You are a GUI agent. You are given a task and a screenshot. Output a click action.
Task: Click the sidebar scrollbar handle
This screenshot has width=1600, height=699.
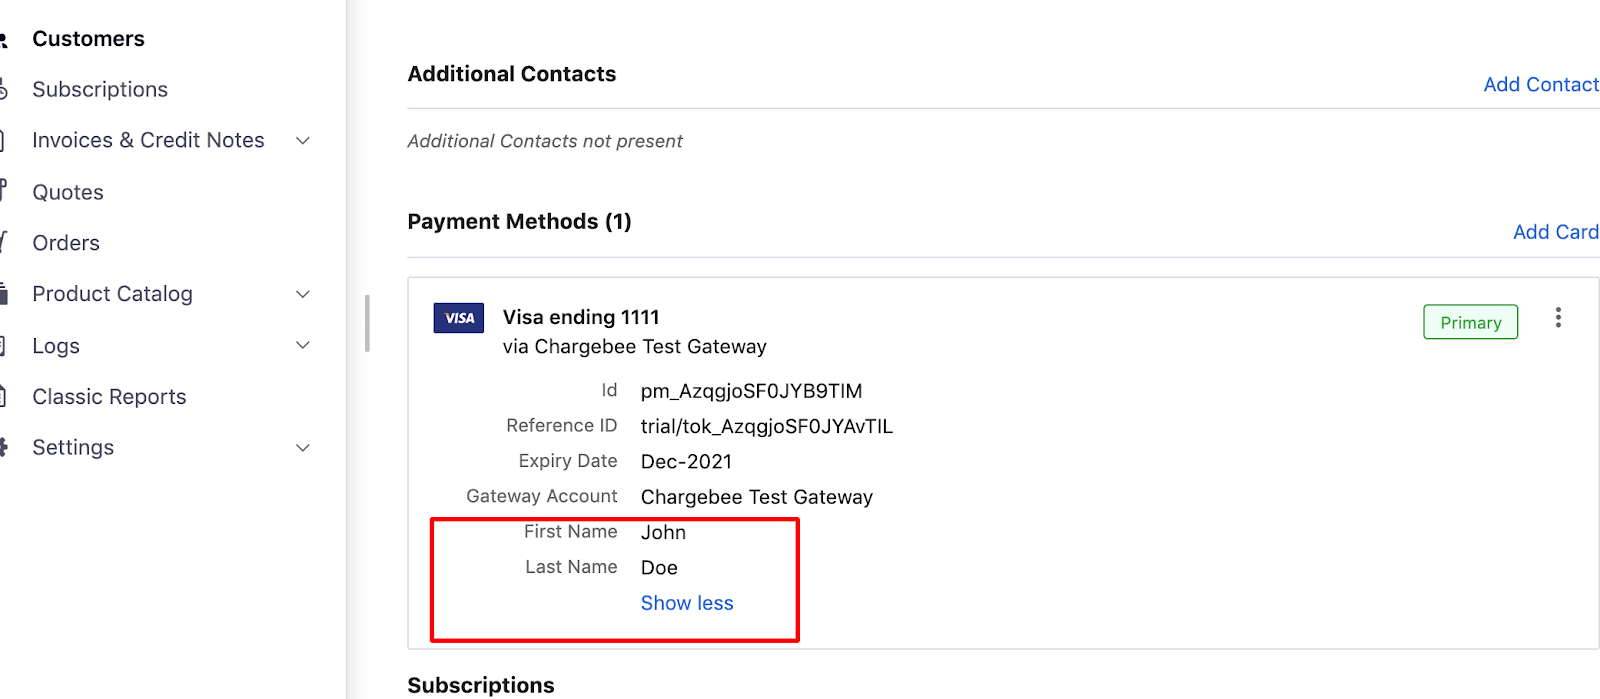pos(368,323)
